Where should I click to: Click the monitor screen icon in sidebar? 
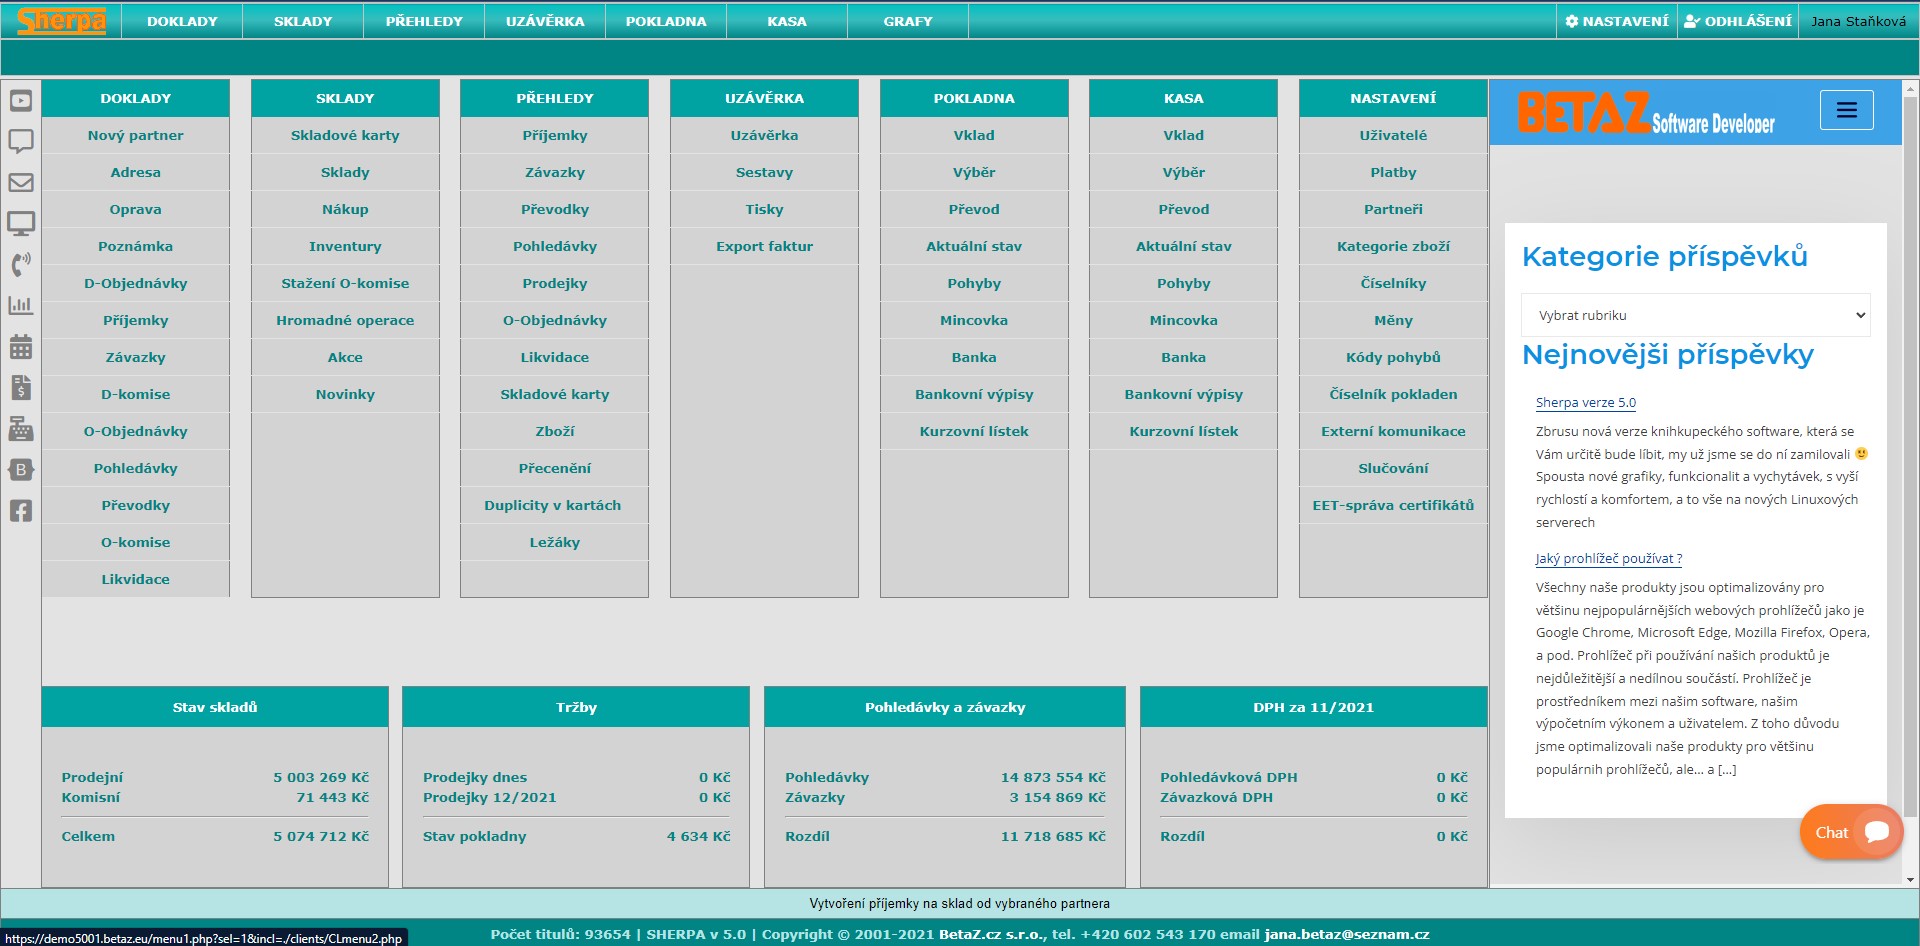point(21,223)
